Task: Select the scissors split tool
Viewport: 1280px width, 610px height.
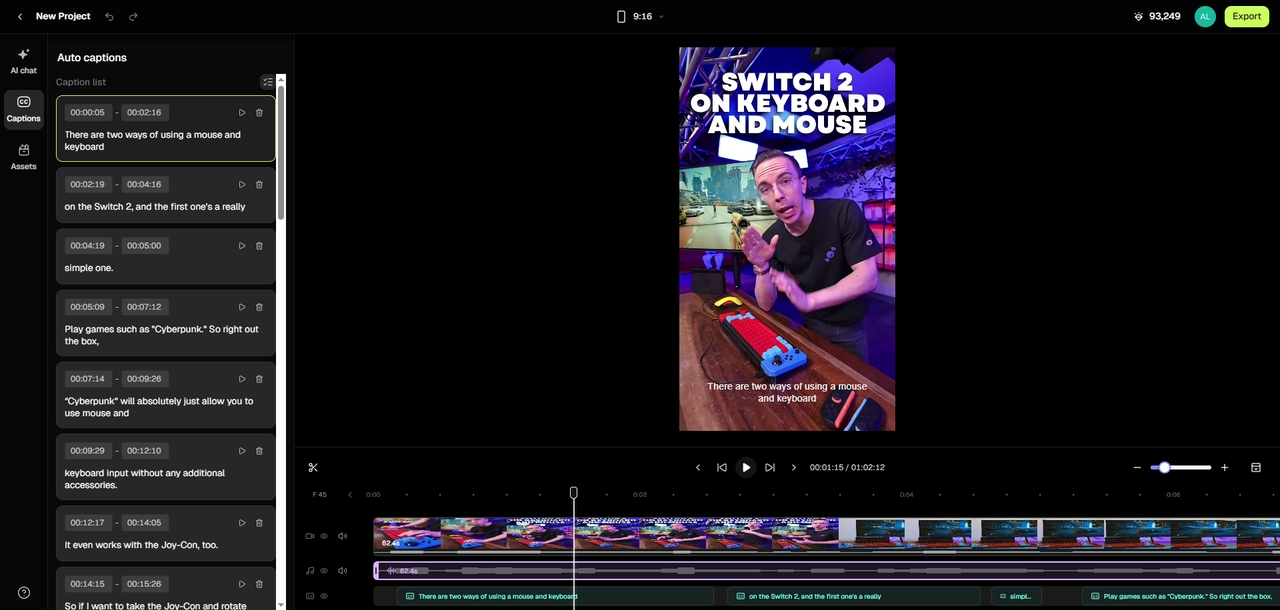Action: tap(313, 467)
